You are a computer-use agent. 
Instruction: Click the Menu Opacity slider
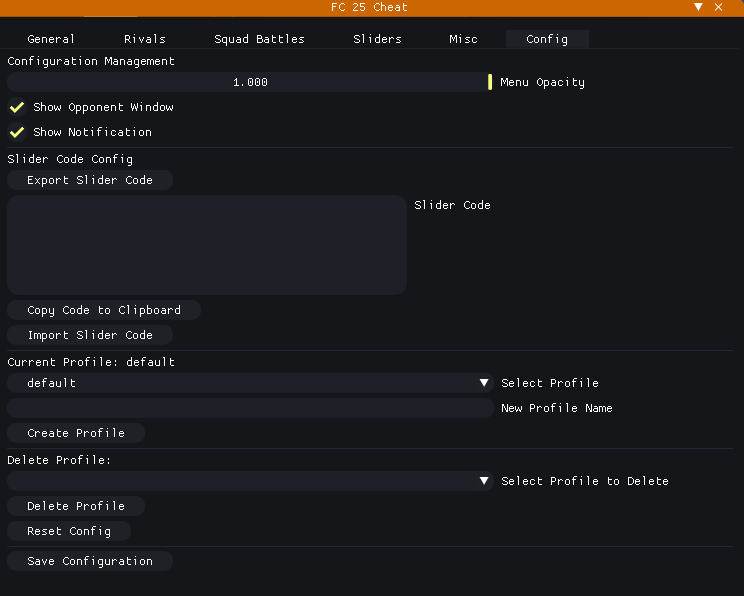(x=250, y=82)
